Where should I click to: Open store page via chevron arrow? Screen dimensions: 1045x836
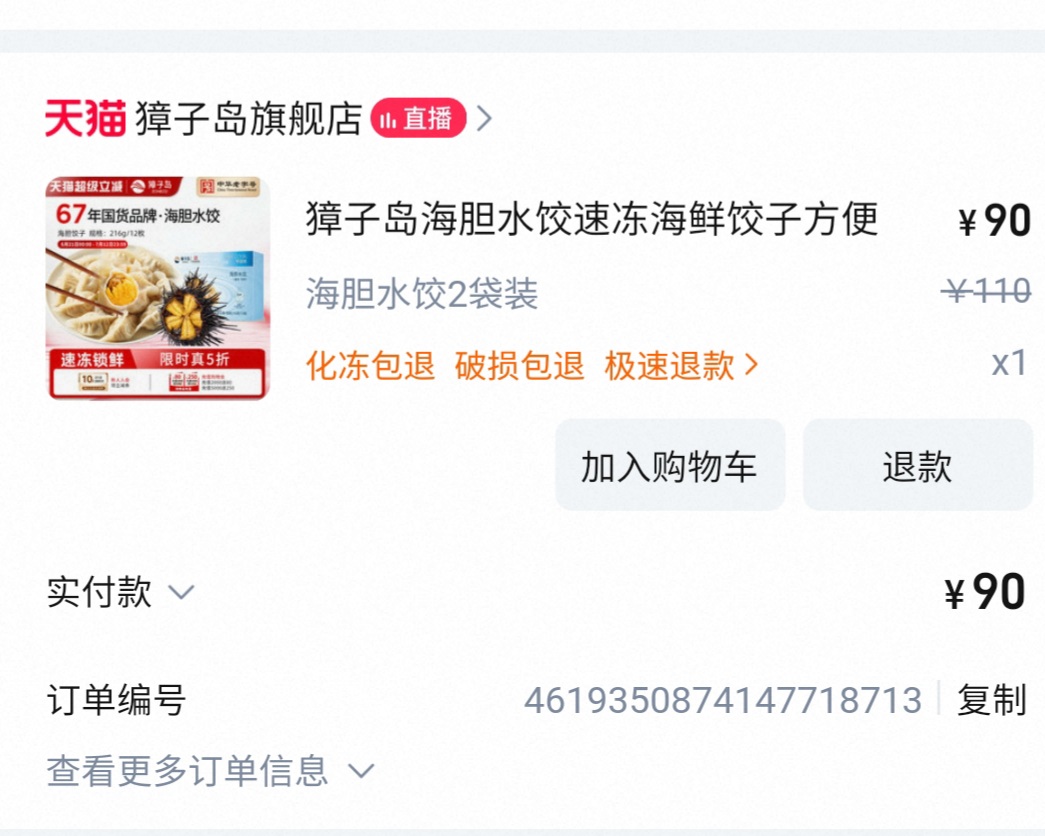pyautogui.click(x=485, y=119)
